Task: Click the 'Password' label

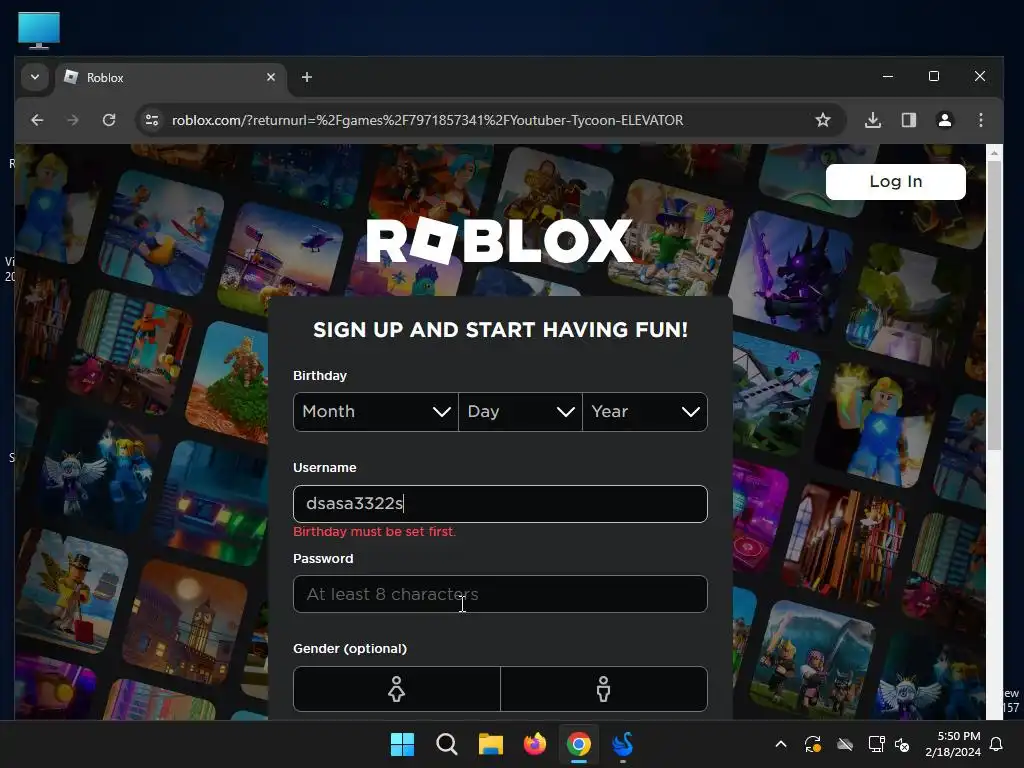Action: click(x=323, y=558)
